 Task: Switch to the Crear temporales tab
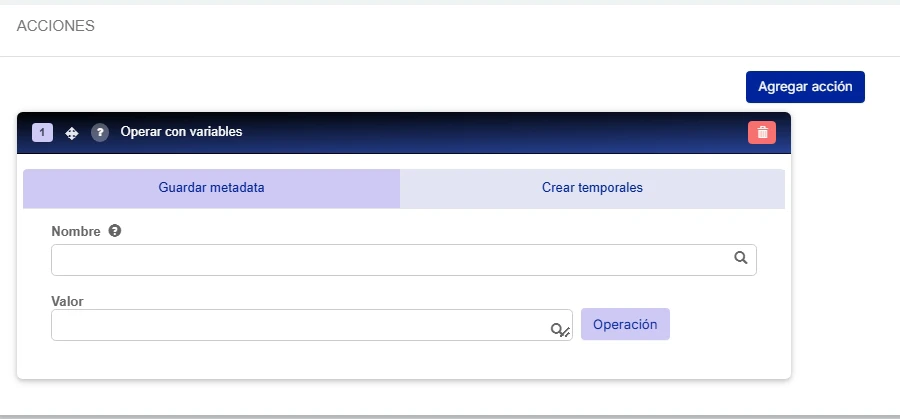(x=592, y=188)
